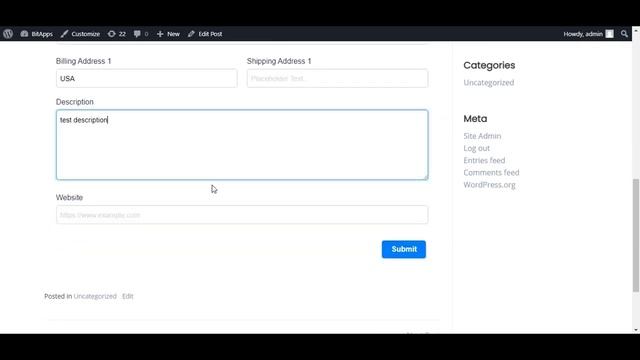Open the Howdy, admin account menu
The height and width of the screenshot is (360, 640).
[x=588, y=34]
